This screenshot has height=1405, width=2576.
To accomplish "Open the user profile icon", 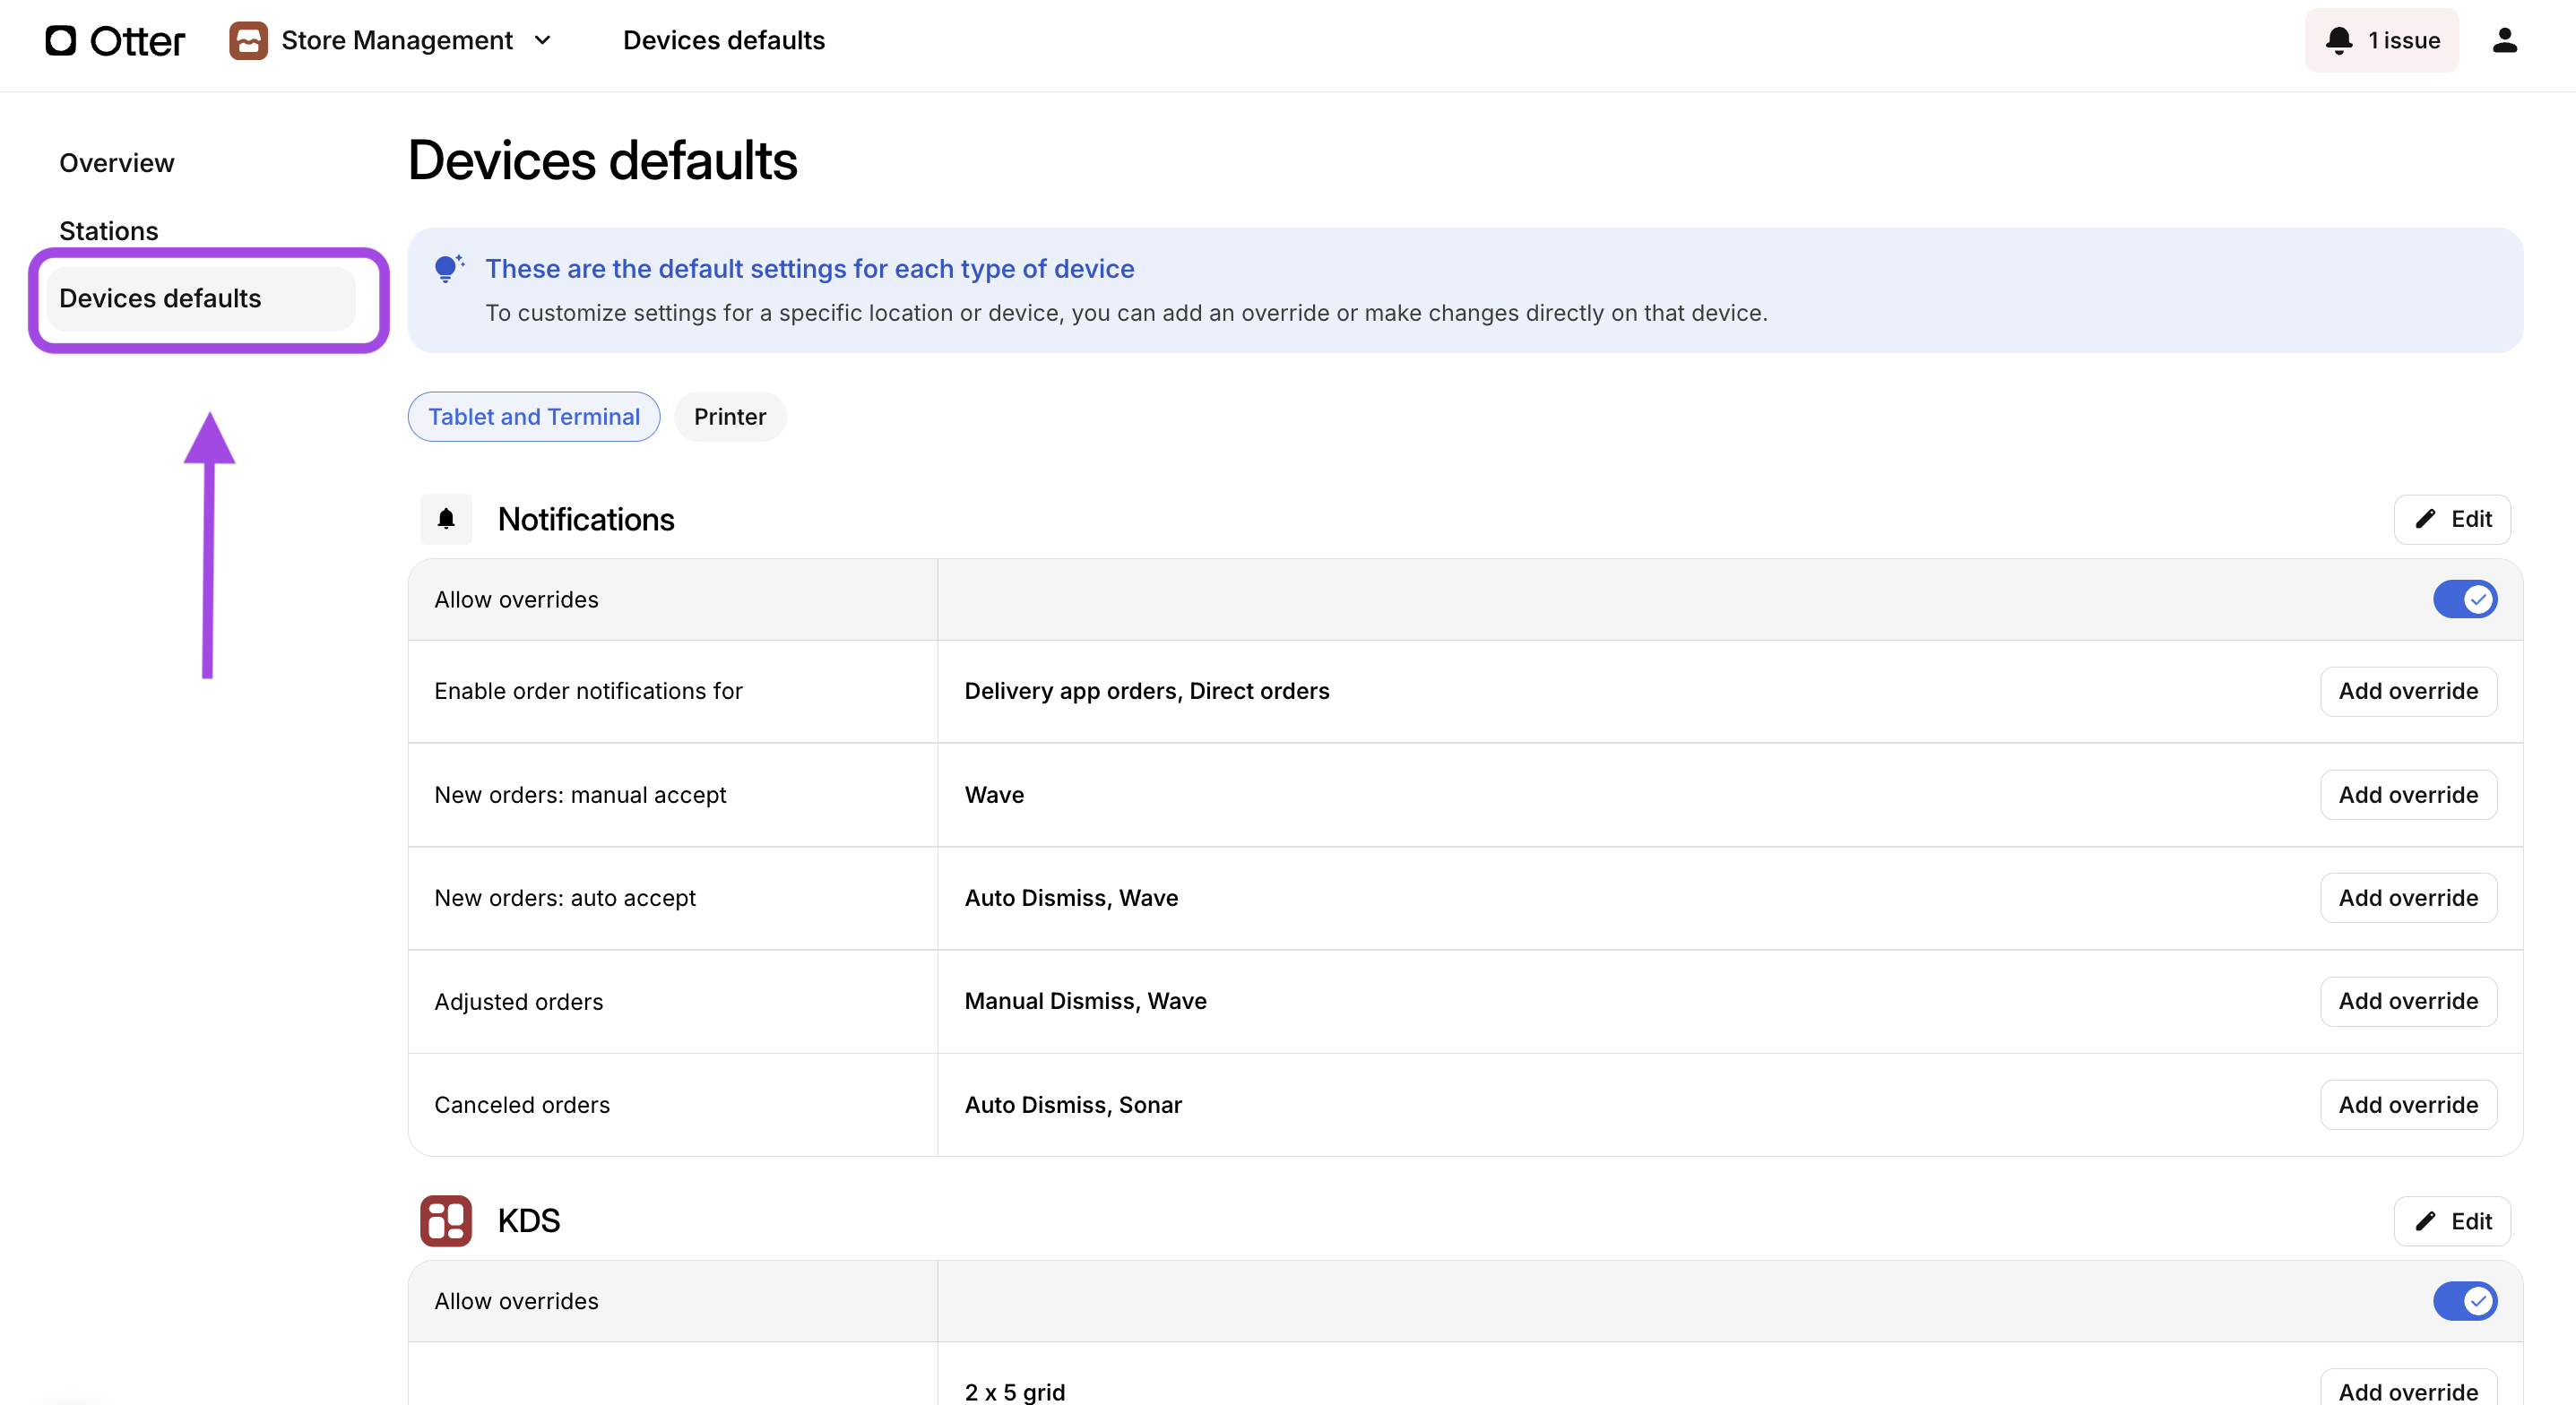I will pyautogui.click(x=2504, y=40).
